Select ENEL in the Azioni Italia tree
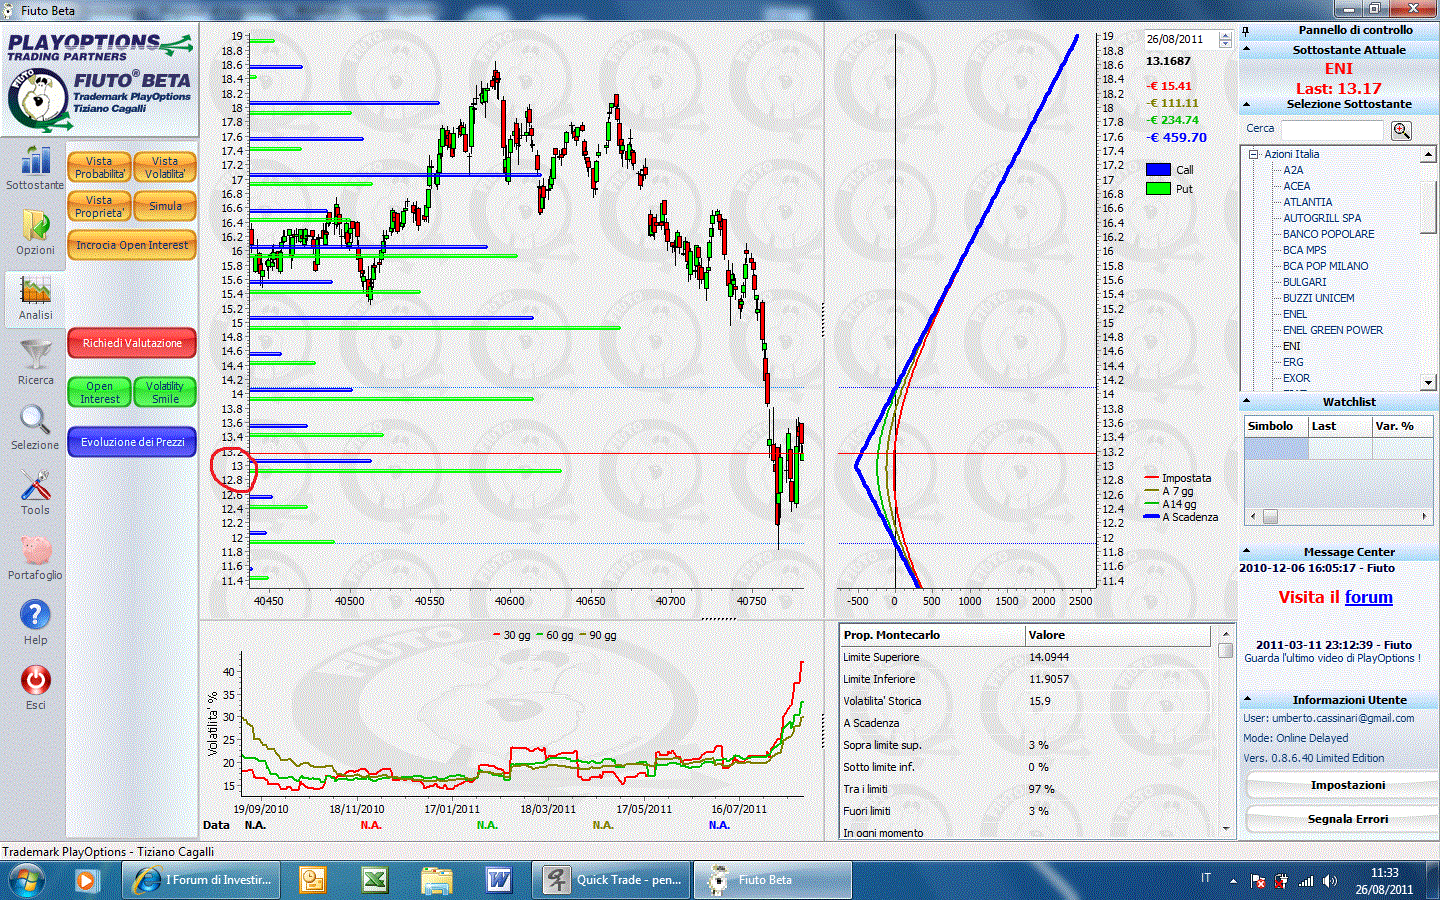 (1295, 314)
